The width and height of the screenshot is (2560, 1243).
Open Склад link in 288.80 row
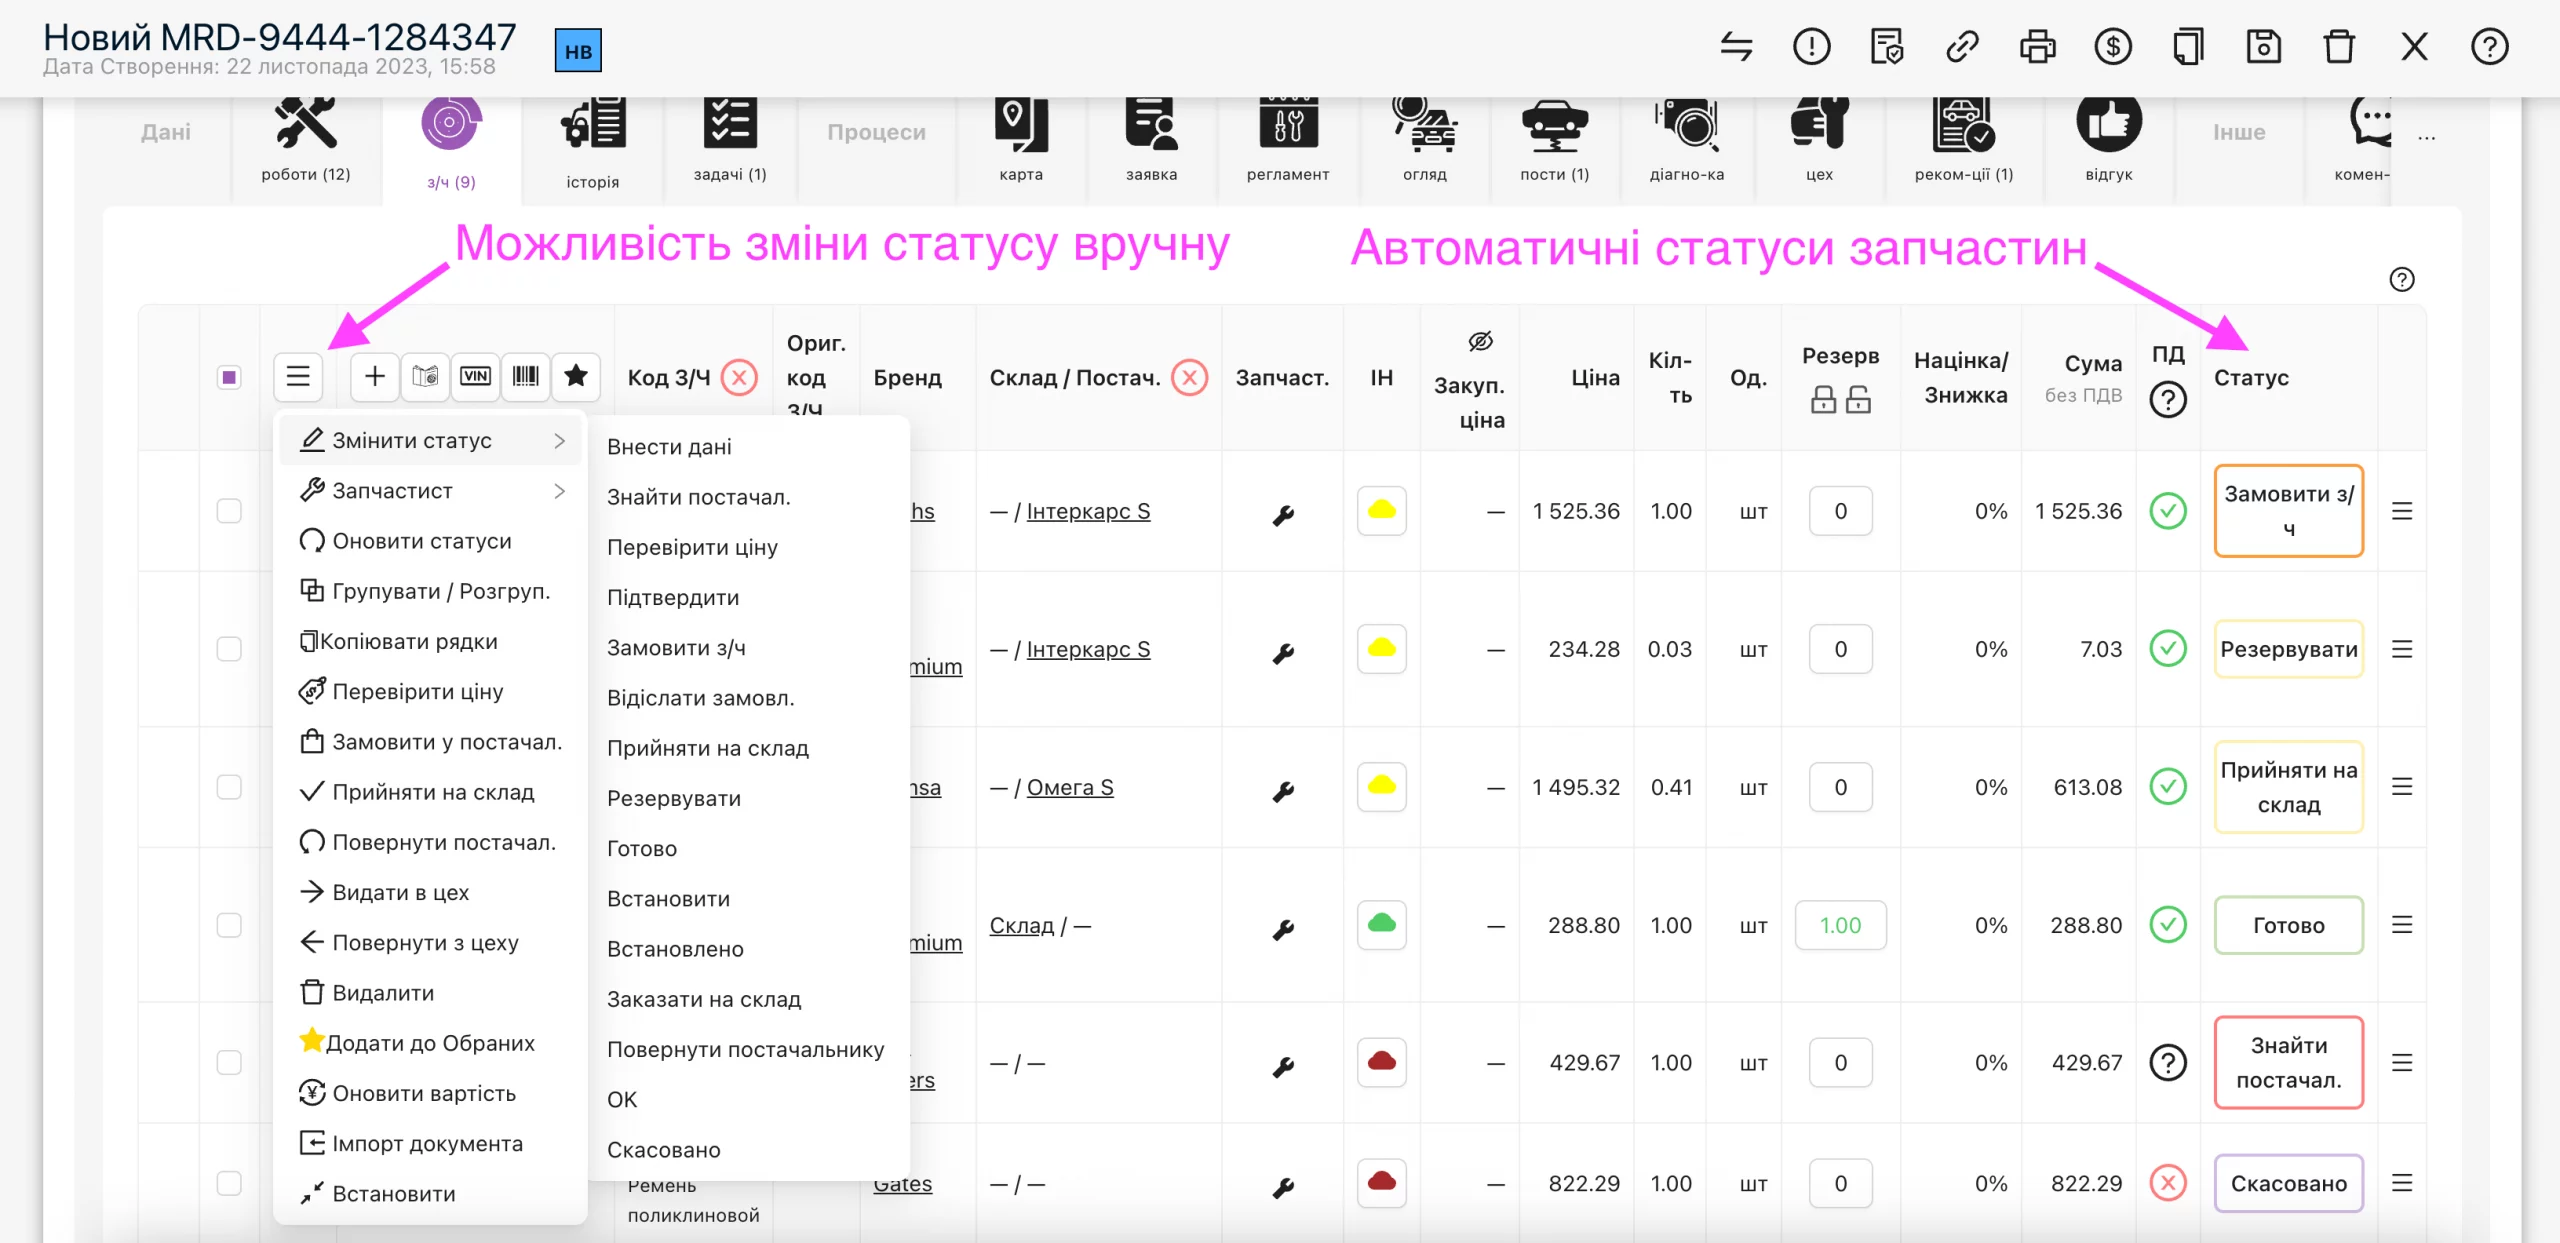point(1021,925)
